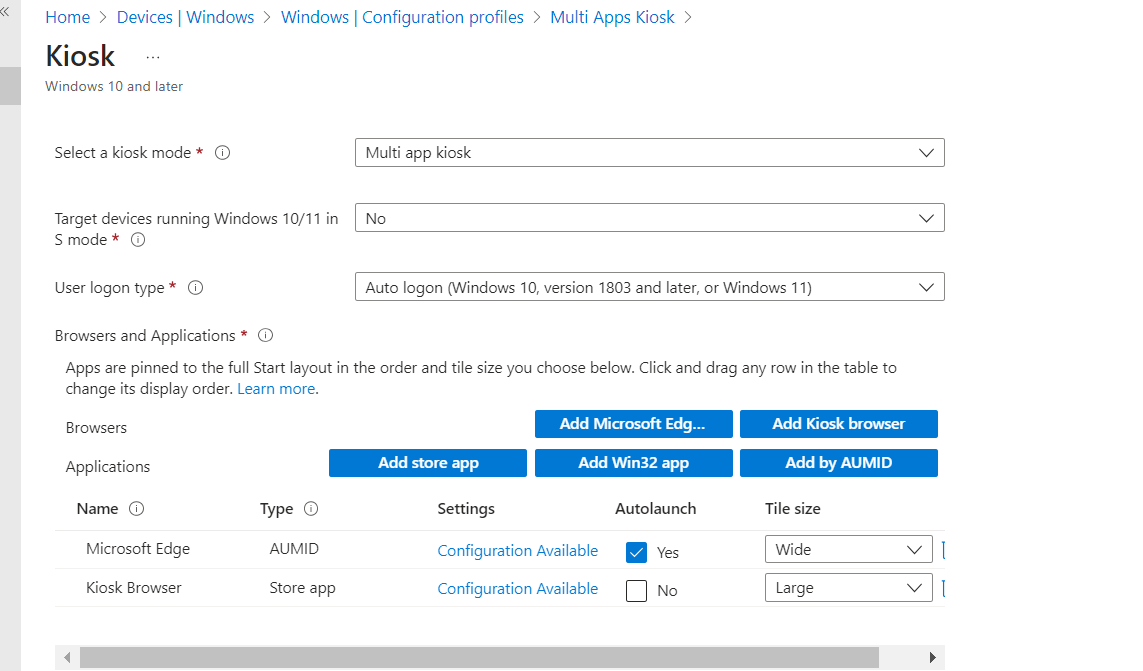Go to Devices | Windows breadcrumb

coord(185,18)
